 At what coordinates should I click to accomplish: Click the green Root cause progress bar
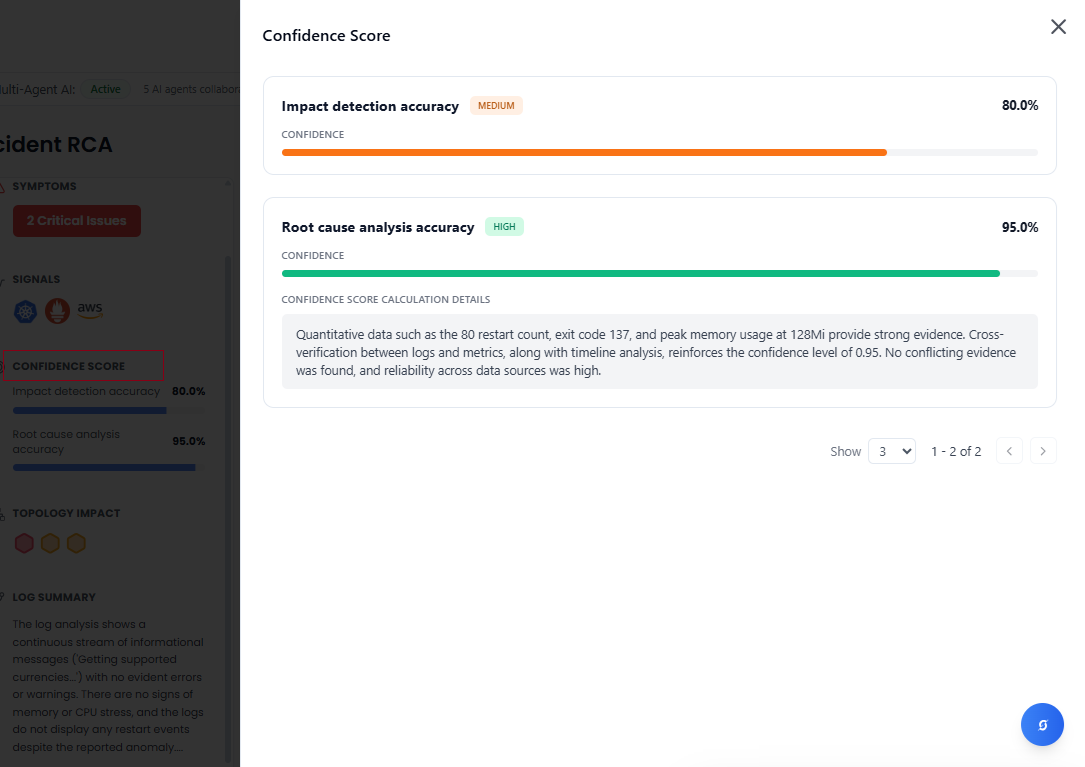[x=640, y=273]
